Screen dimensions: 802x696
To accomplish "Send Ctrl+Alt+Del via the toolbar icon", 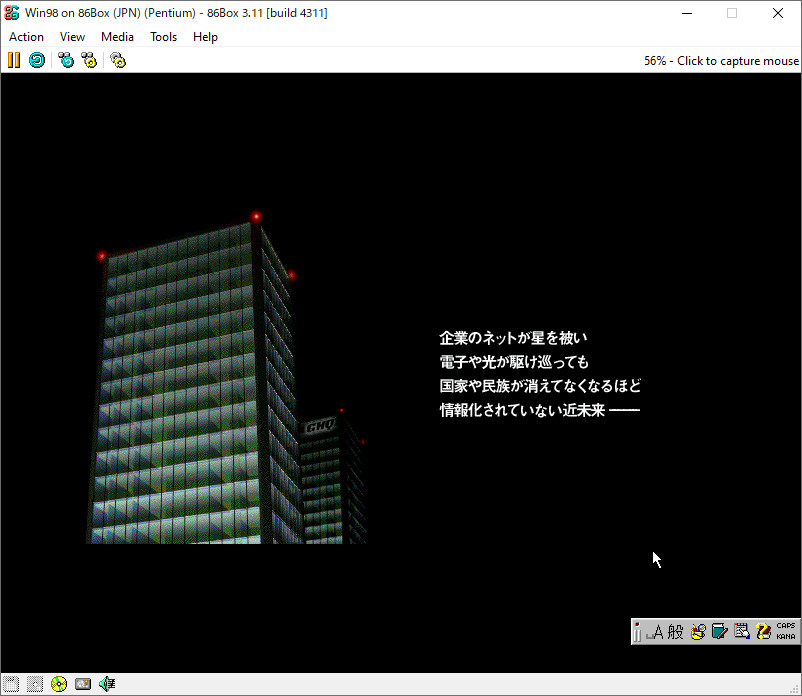I will point(65,60).
